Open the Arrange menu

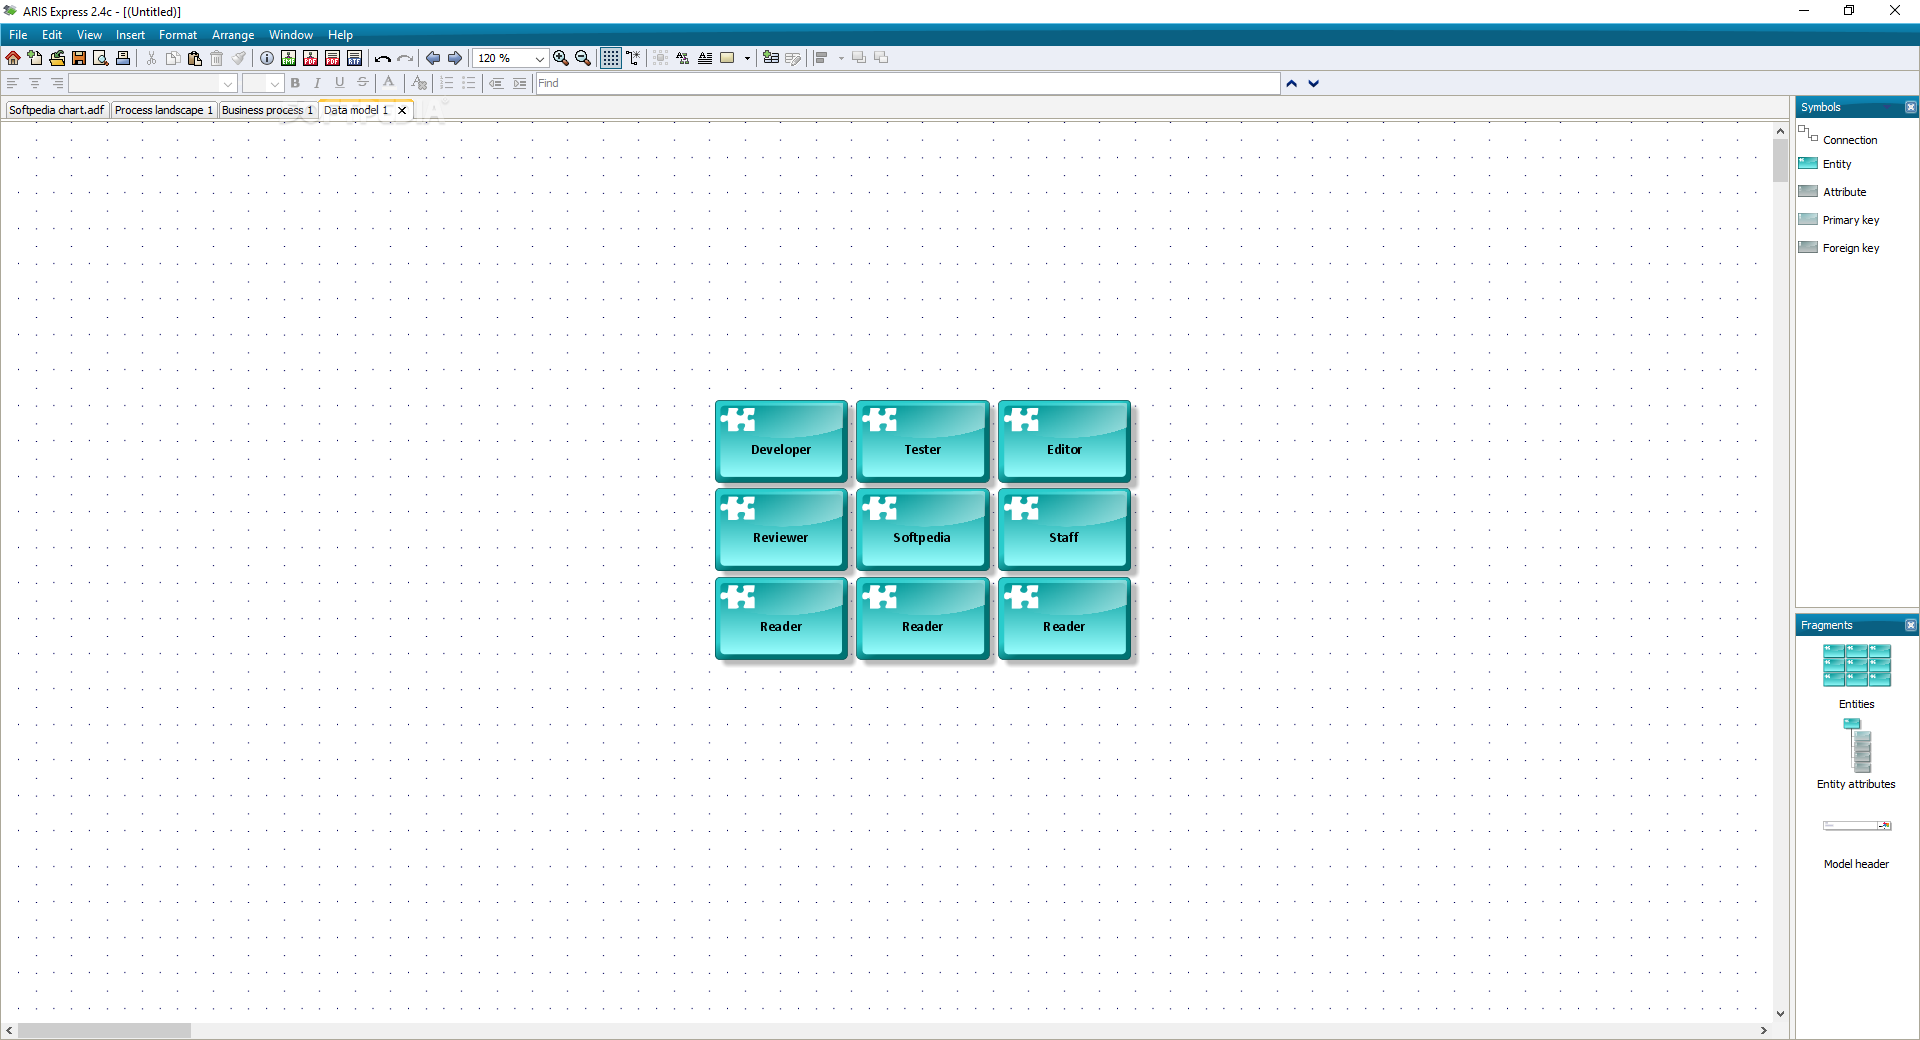[x=233, y=35]
